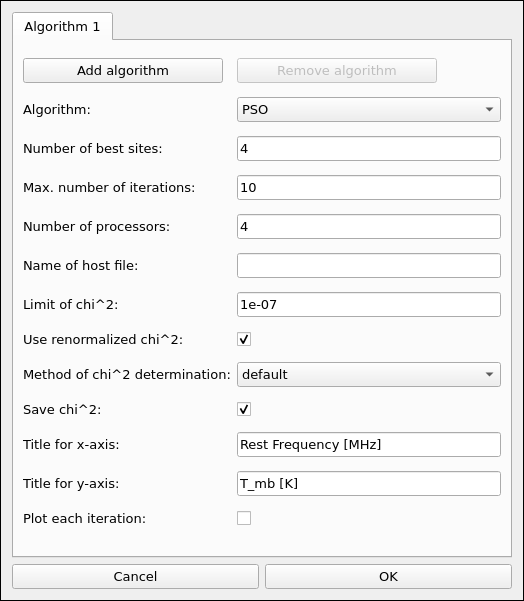Uncheck Use renormalized chi^2 checkbox
Viewport: 524px width, 601px height.
pos(244,339)
